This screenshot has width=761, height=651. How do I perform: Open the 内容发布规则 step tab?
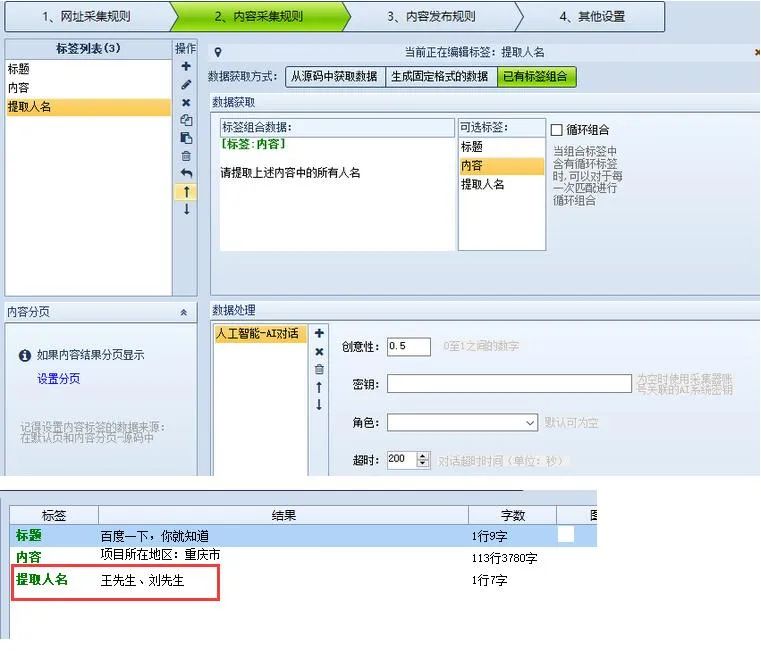click(x=431, y=17)
